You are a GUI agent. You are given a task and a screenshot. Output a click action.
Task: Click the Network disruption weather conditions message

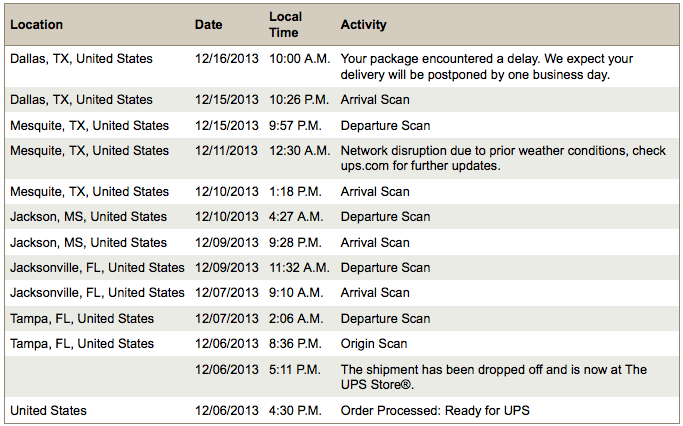click(503, 158)
